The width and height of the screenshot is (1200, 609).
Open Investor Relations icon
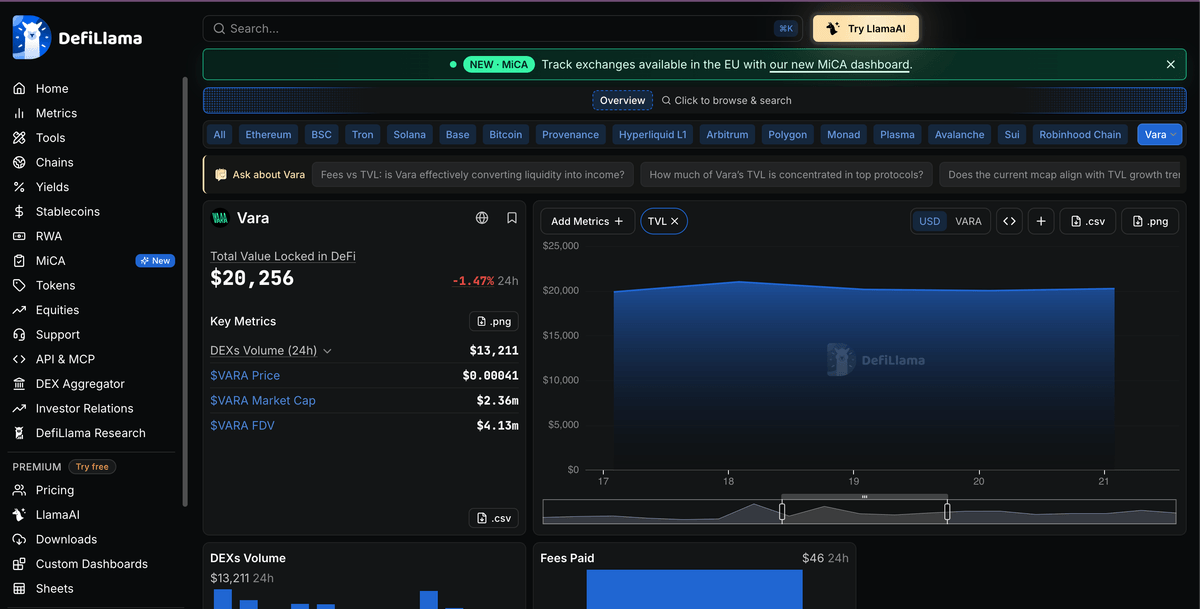point(19,408)
